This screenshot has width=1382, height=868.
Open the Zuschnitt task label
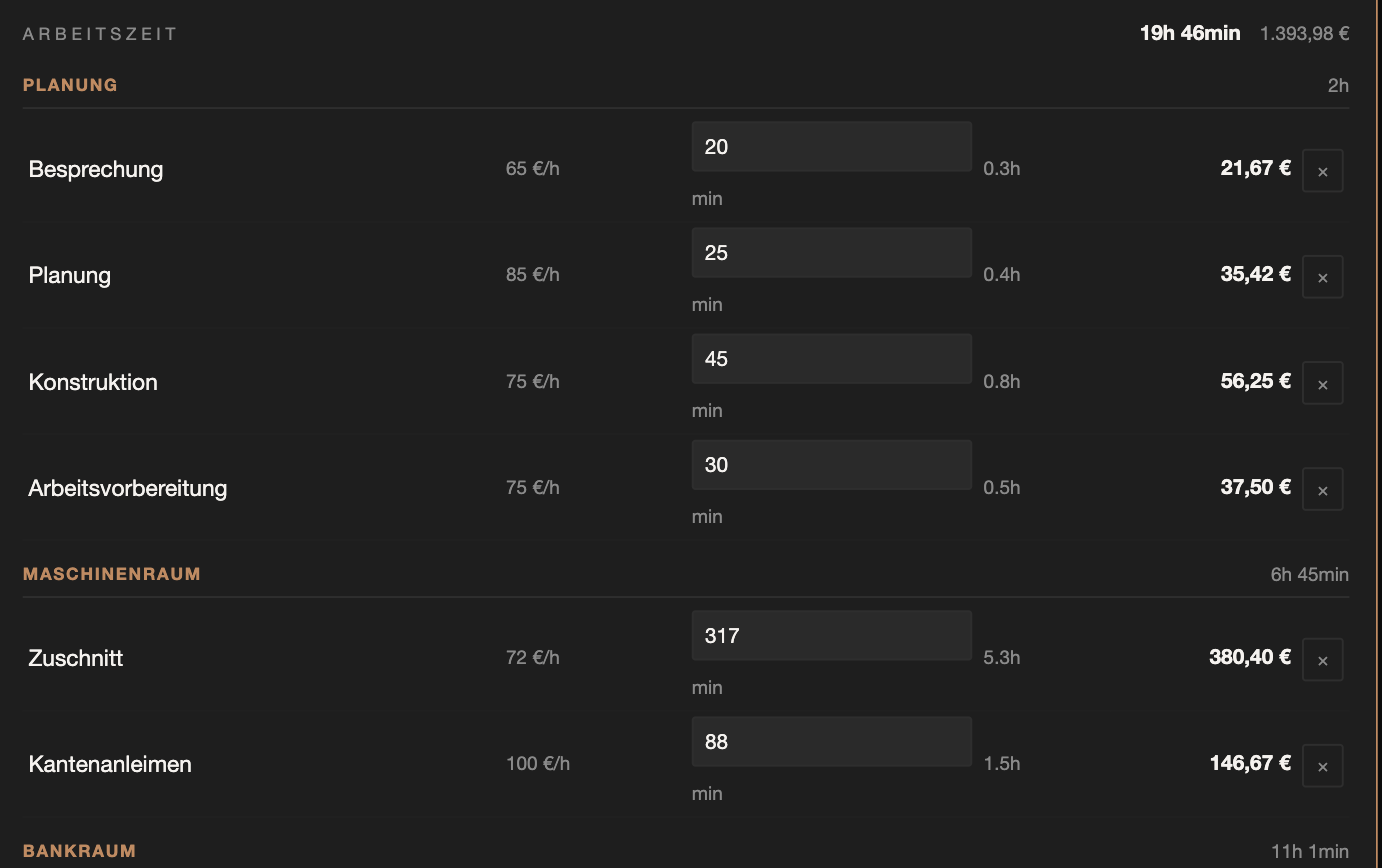(76, 658)
